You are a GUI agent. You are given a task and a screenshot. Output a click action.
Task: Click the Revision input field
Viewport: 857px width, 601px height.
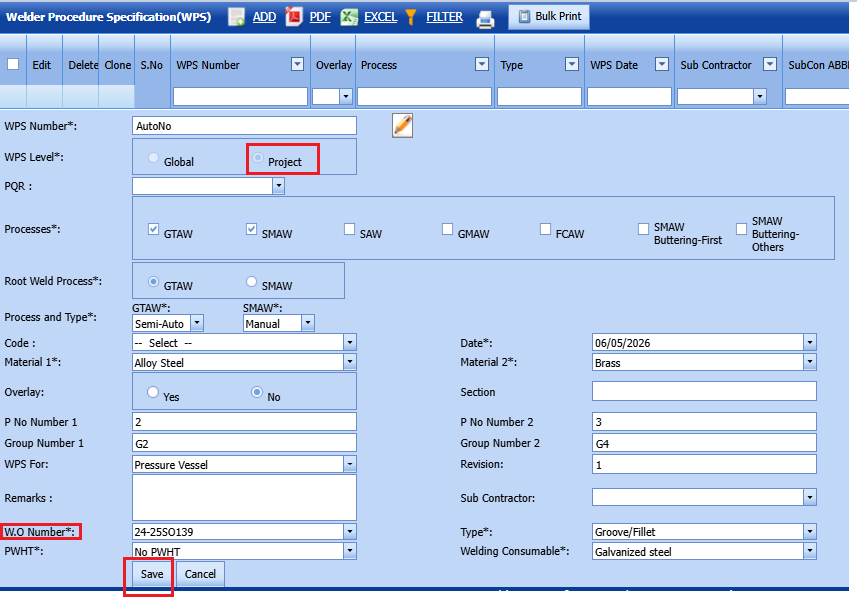[x=704, y=464]
